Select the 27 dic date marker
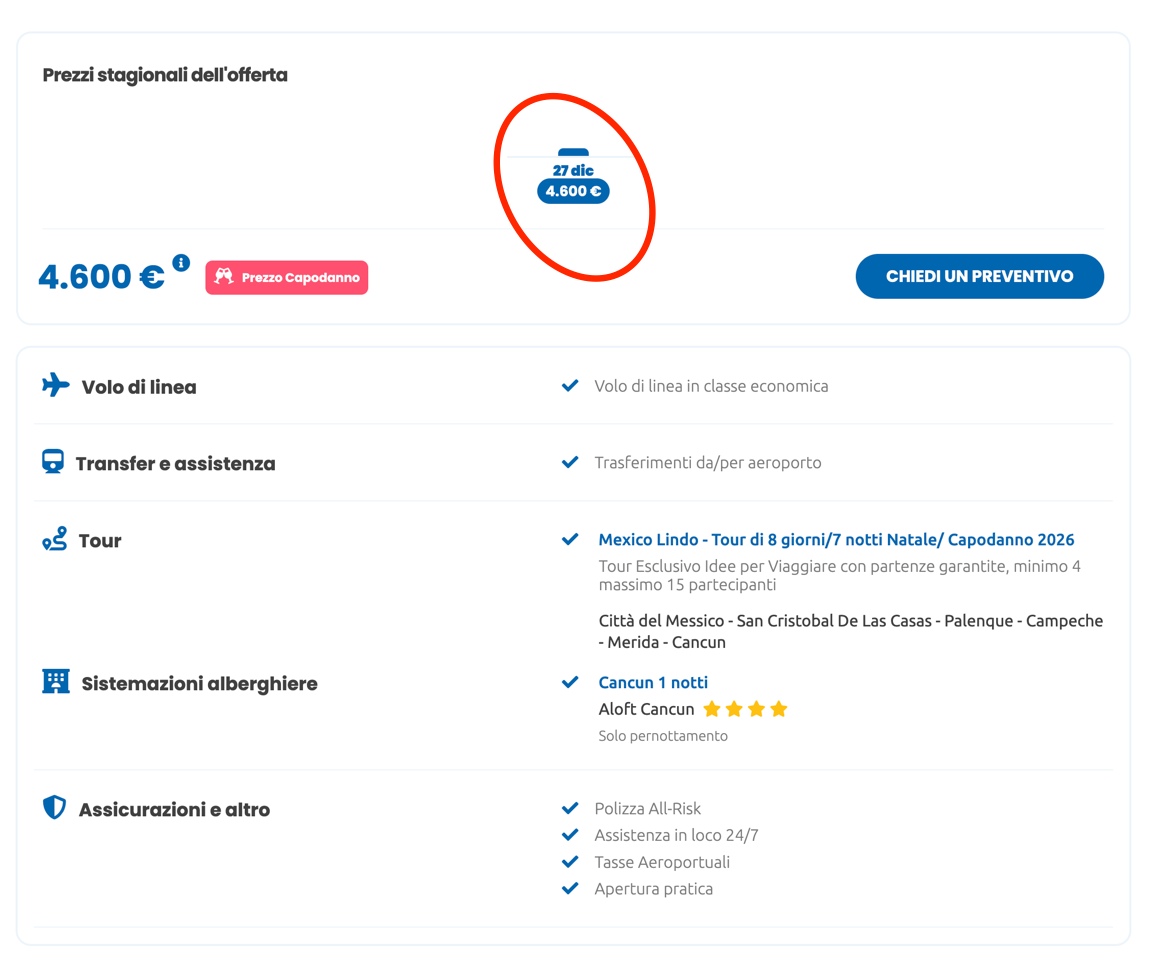The width and height of the screenshot is (1150, 960). point(573,170)
